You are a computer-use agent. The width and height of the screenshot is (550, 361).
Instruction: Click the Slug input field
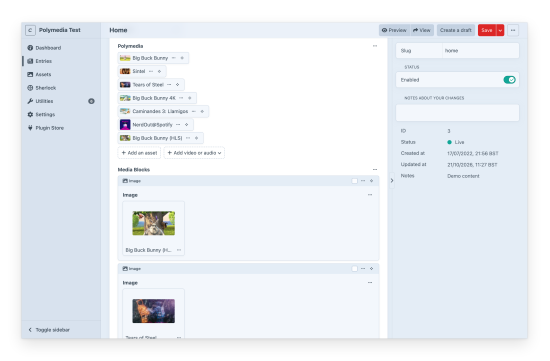pos(481,51)
